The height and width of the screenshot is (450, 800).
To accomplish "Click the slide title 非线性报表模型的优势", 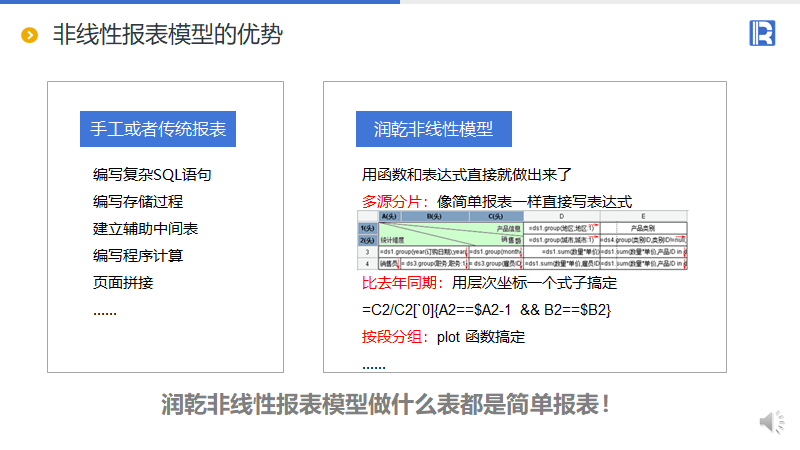I will click(167, 35).
